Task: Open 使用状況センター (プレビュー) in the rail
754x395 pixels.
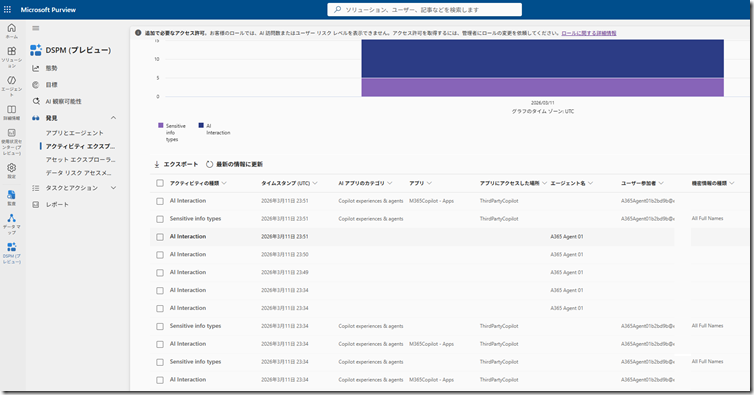Action: pyautogui.click(x=12, y=142)
